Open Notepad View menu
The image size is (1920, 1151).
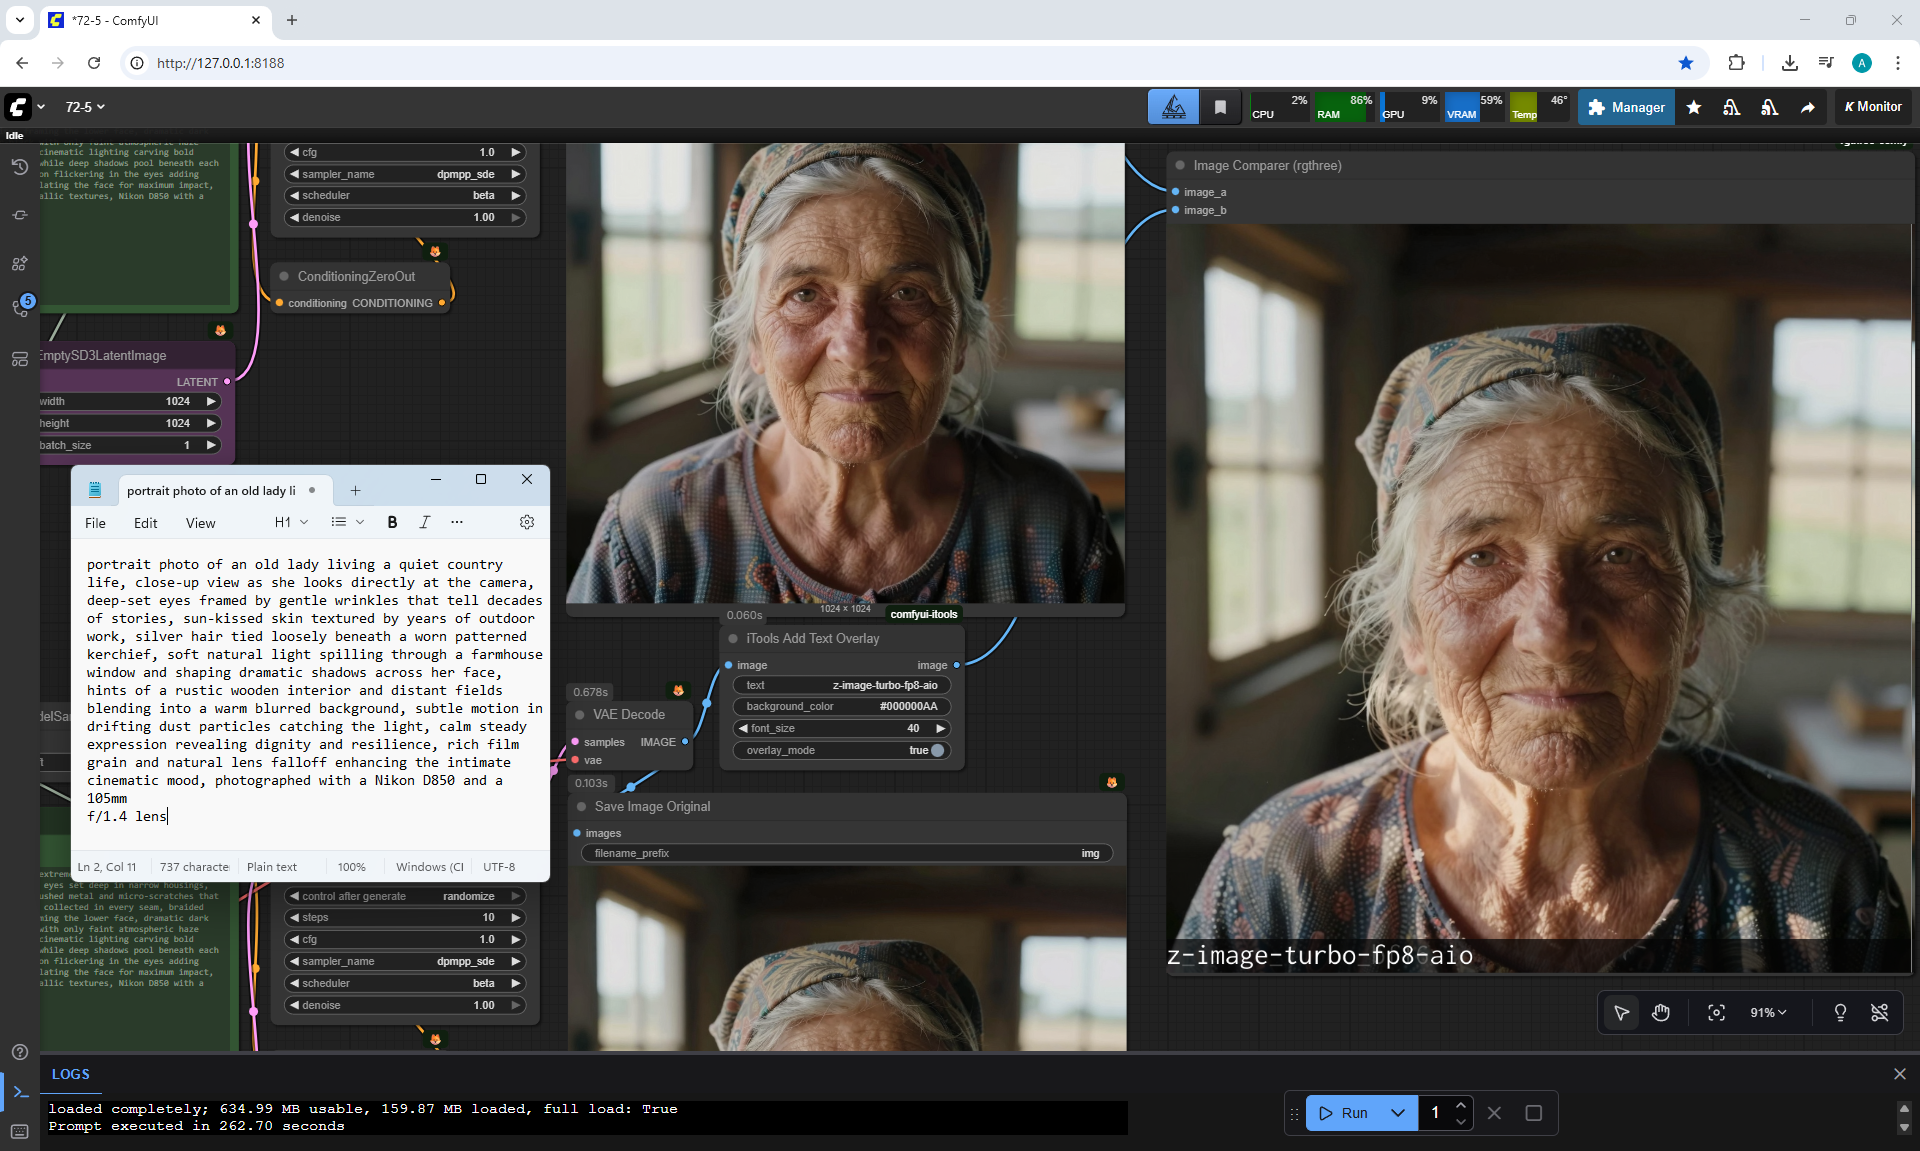(200, 523)
